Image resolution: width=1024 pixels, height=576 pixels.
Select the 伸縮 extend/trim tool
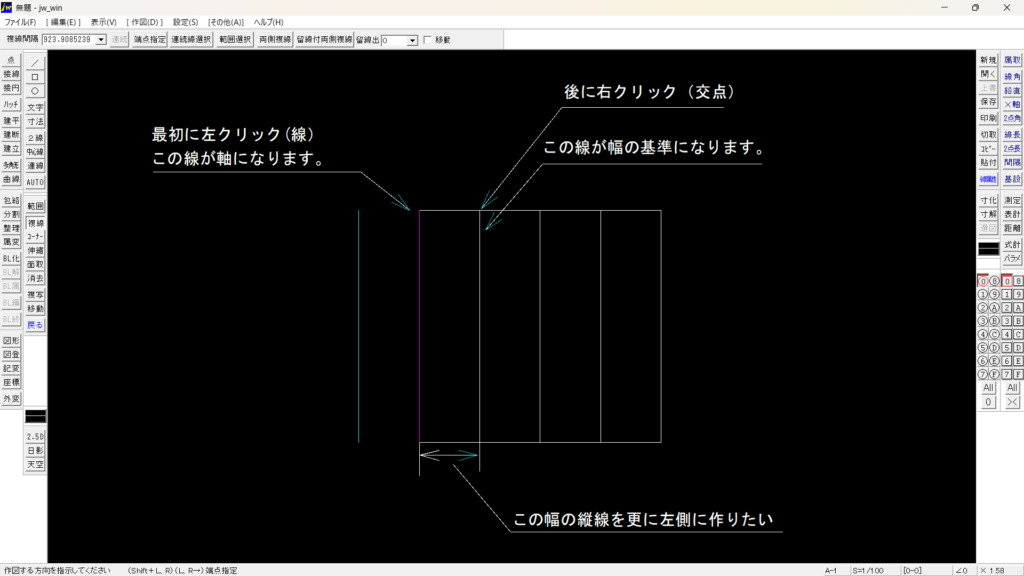pos(35,250)
